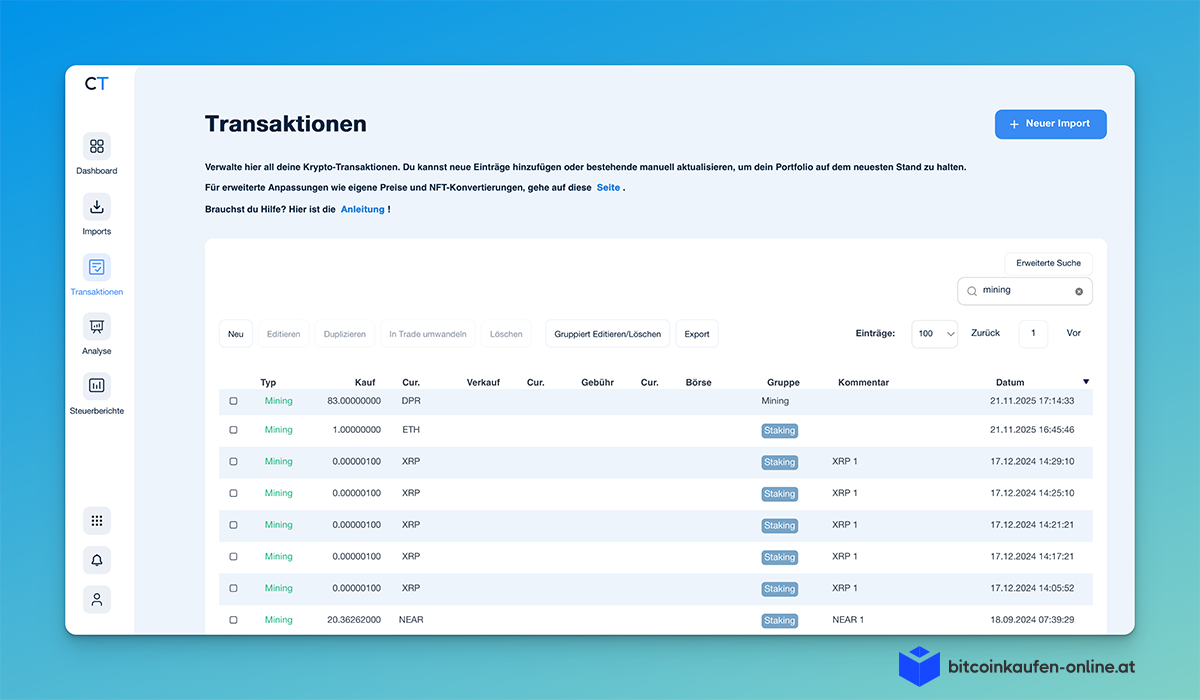Open the Dashboard sidebar icon
The width and height of the screenshot is (1200, 700).
[x=97, y=146]
